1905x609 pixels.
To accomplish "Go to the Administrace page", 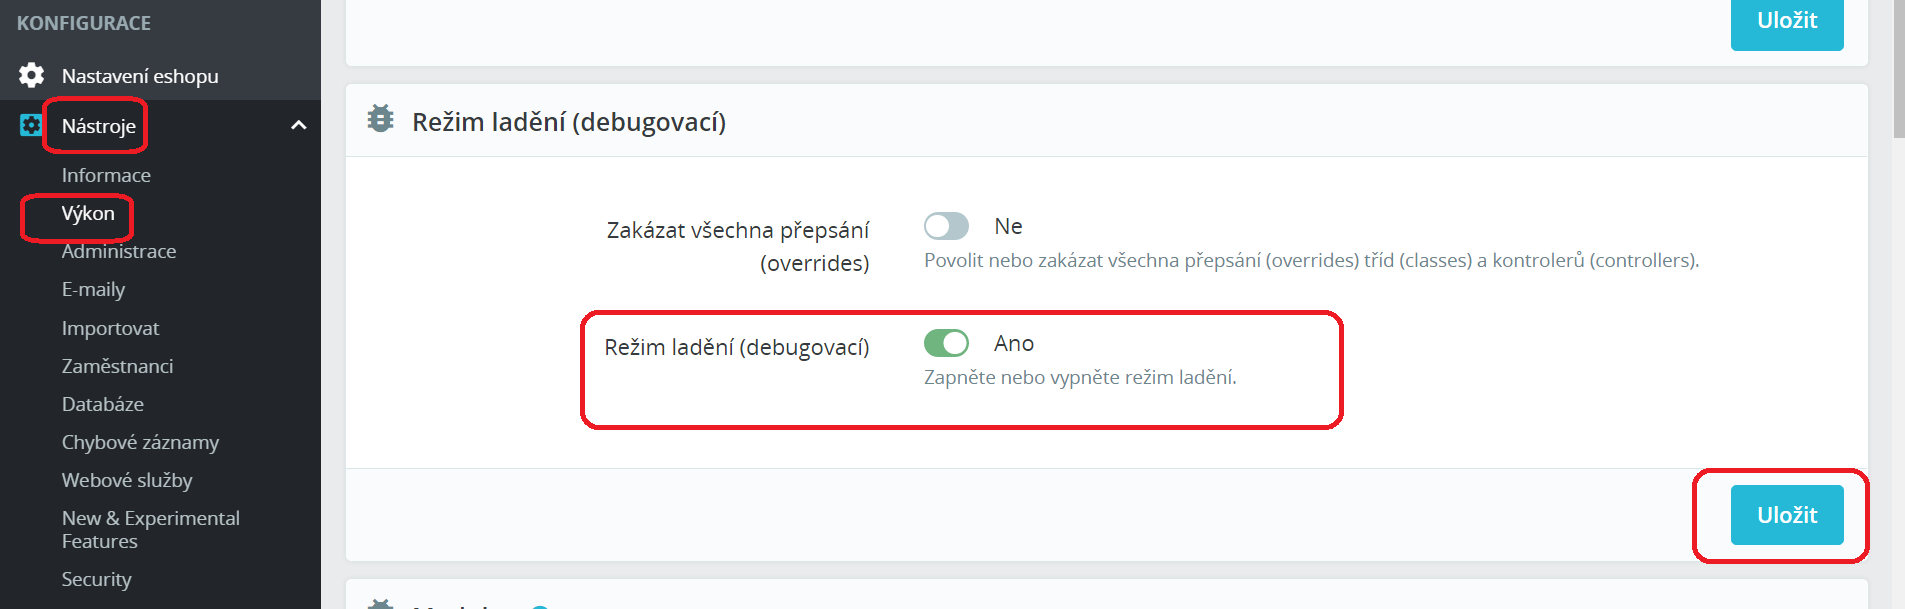I will [x=119, y=251].
